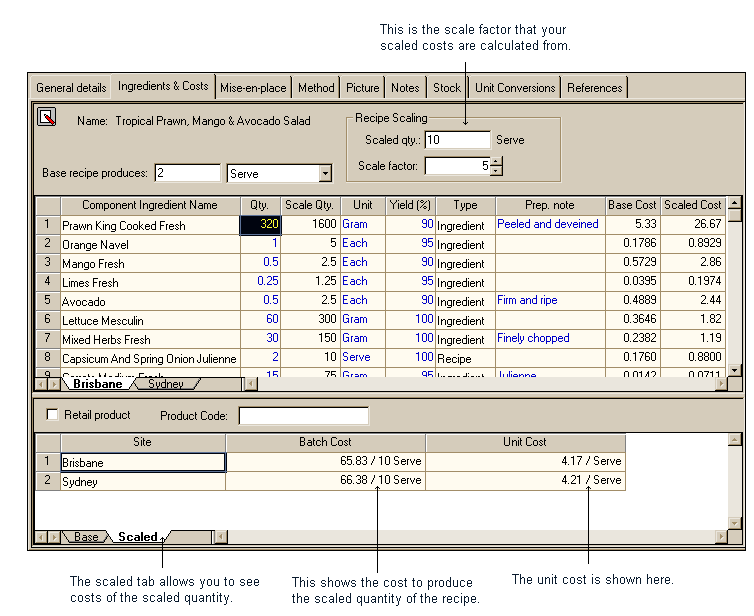The height and width of the screenshot is (616, 754).
Task: Select the Sydney sheet tab
Action: pos(165,384)
